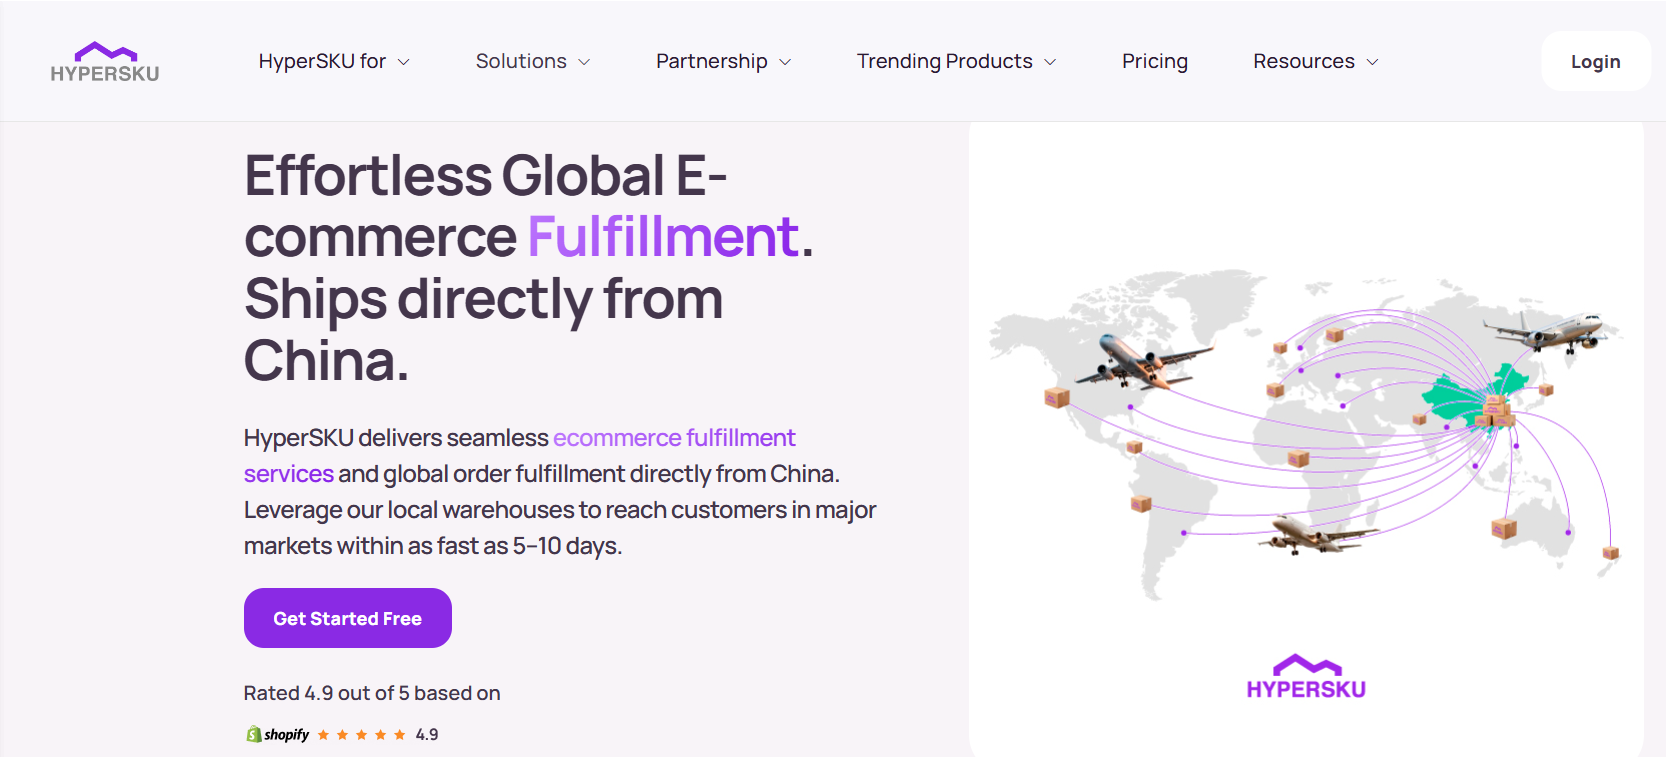Screen dimensions: 1666x757
Task: Click the 4.9 rating score text
Action: tap(427, 734)
